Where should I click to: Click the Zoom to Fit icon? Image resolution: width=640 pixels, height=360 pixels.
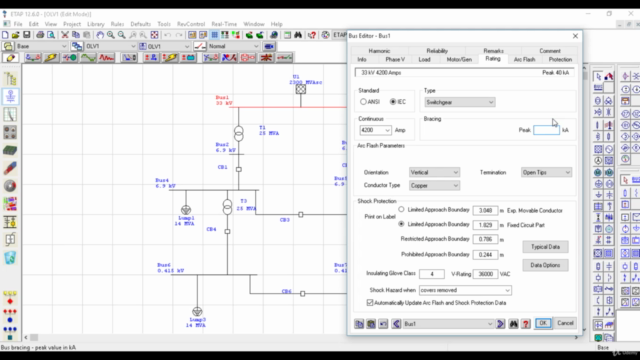(154, 35)
